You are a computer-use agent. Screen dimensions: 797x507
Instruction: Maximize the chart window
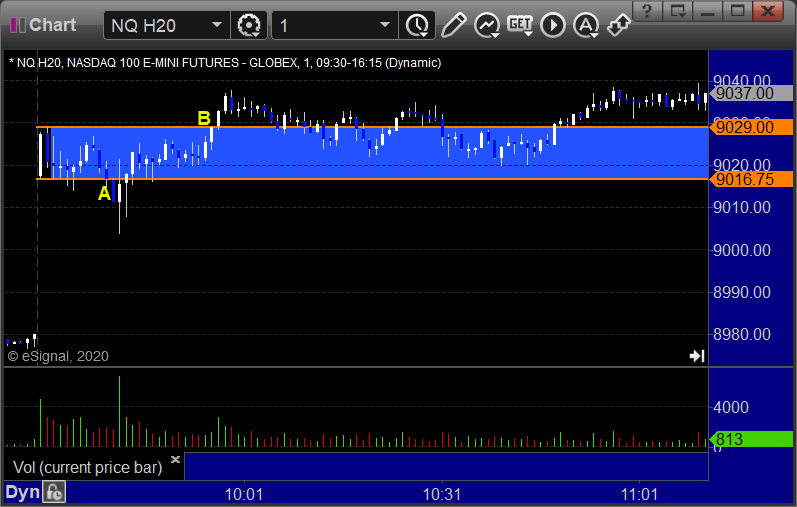(738, 10)
